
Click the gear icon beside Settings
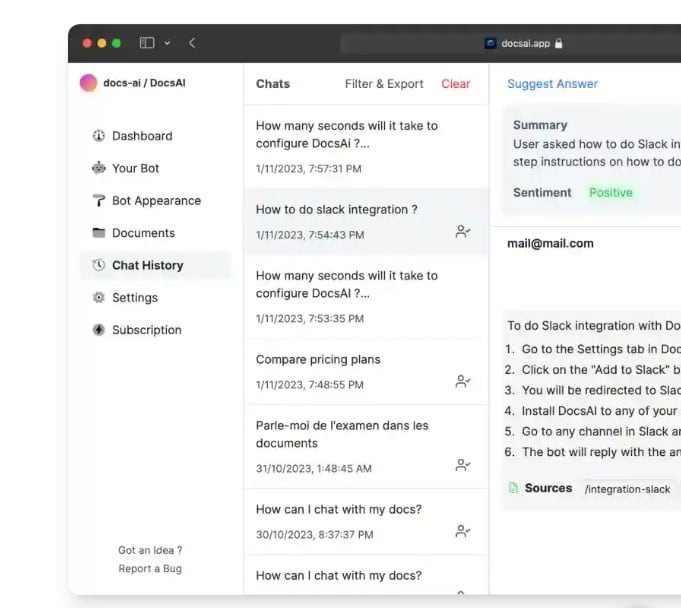[x=99, y=297]
